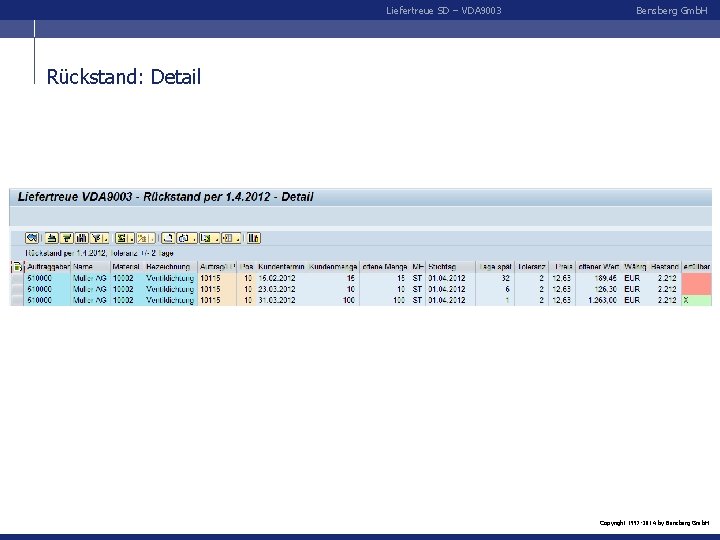Sort the list descending
720x540 pixels.
click(x=67, y=238)
